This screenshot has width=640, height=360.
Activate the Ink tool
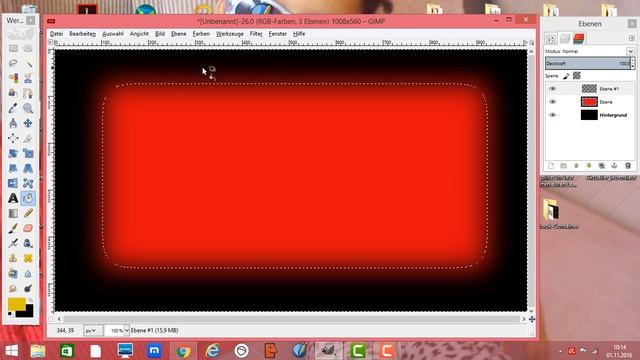point(28,243)
